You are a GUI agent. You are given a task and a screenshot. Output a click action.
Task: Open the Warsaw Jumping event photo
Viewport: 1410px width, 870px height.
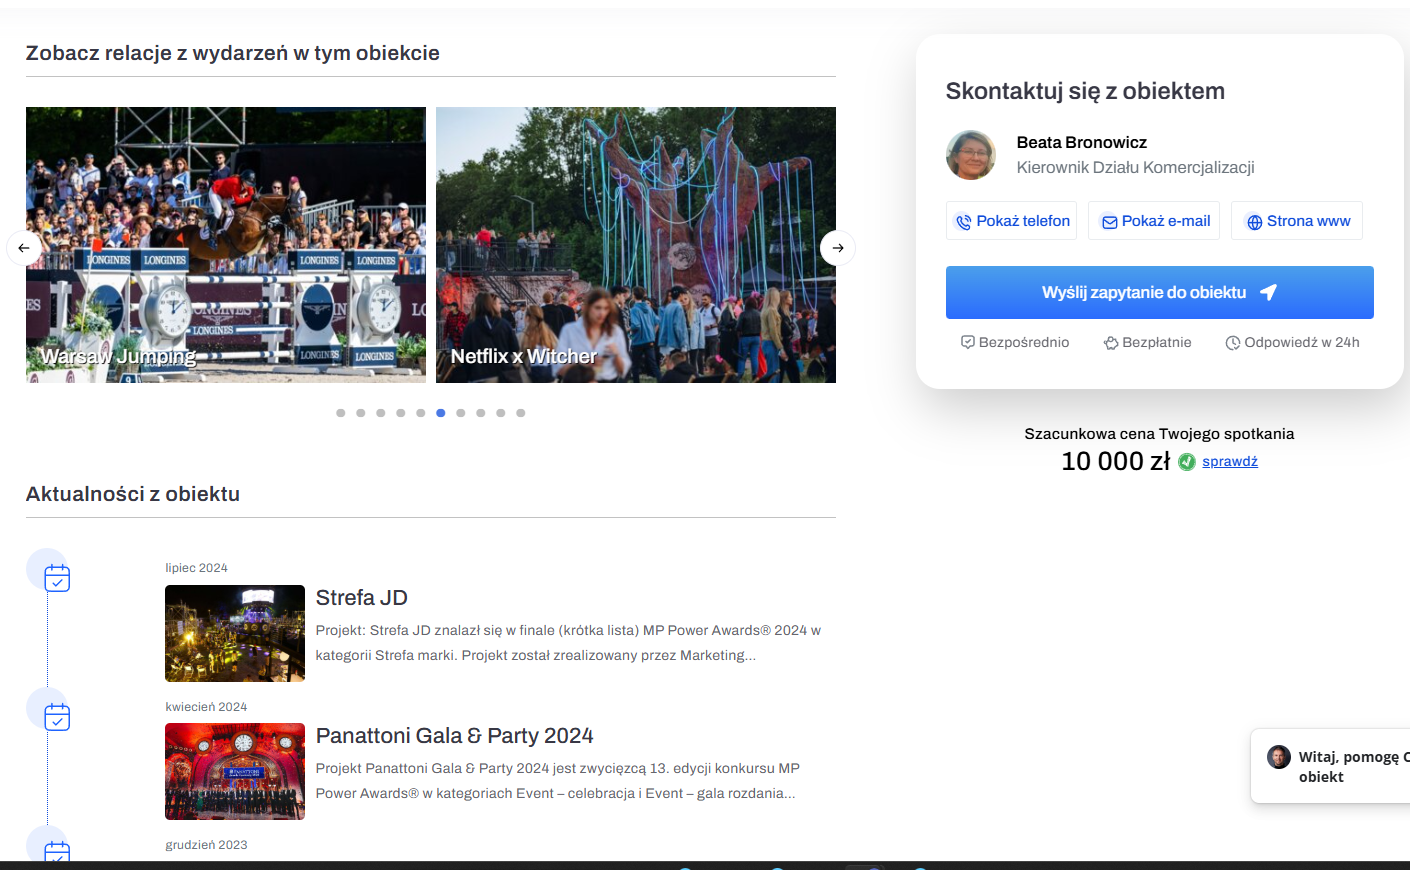pos(226,245)
